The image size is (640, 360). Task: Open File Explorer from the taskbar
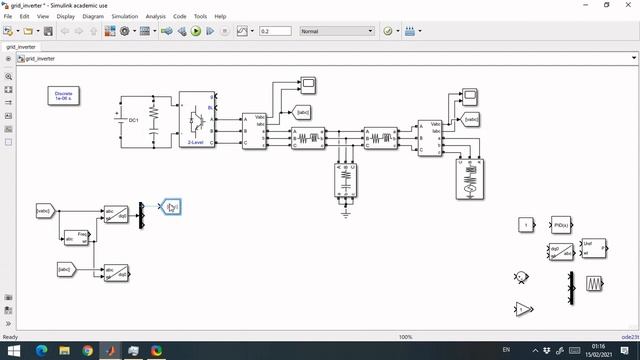(64, 351)
